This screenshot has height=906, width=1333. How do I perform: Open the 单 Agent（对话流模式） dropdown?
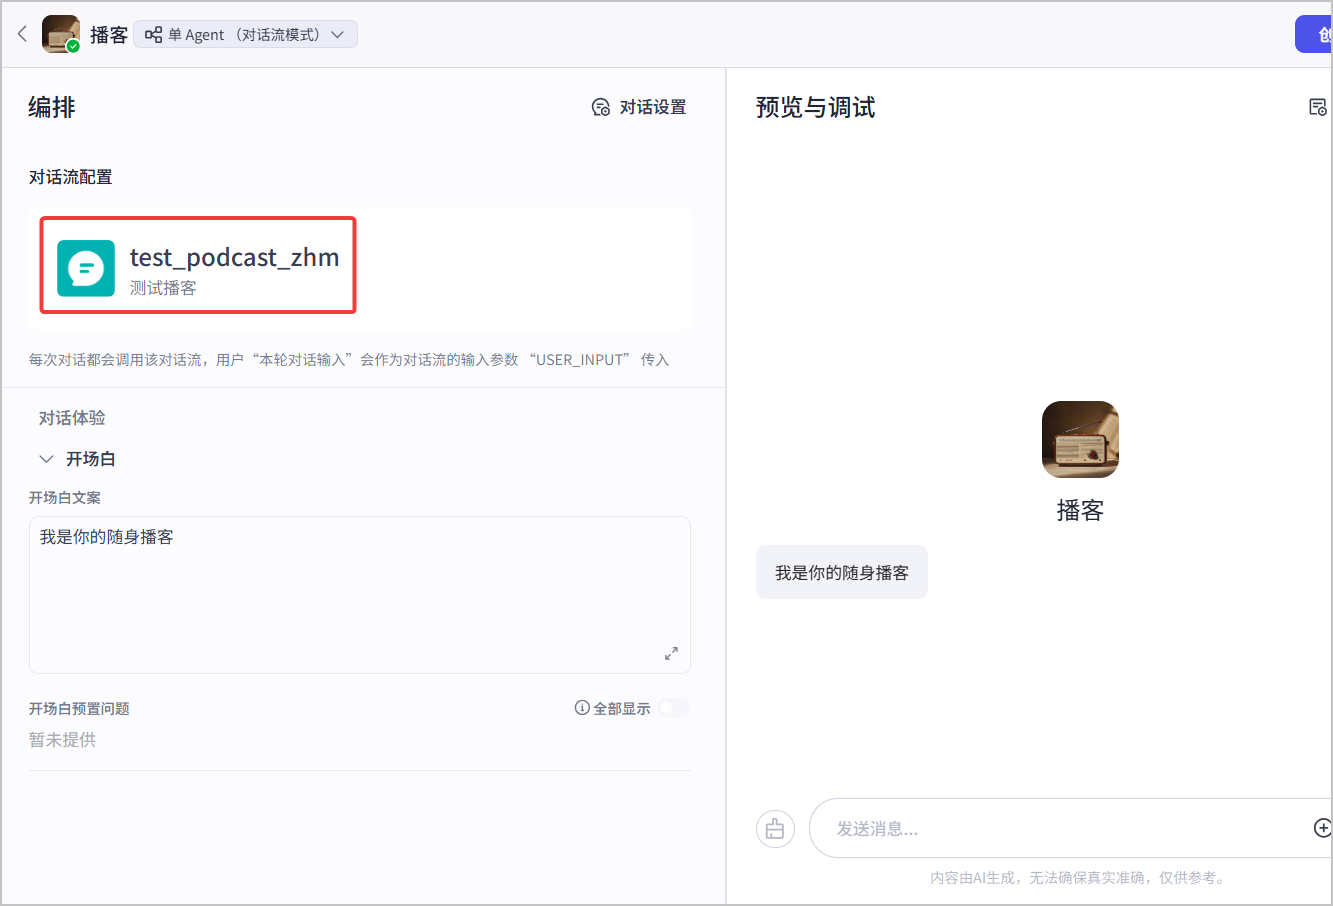coord(245,35)
